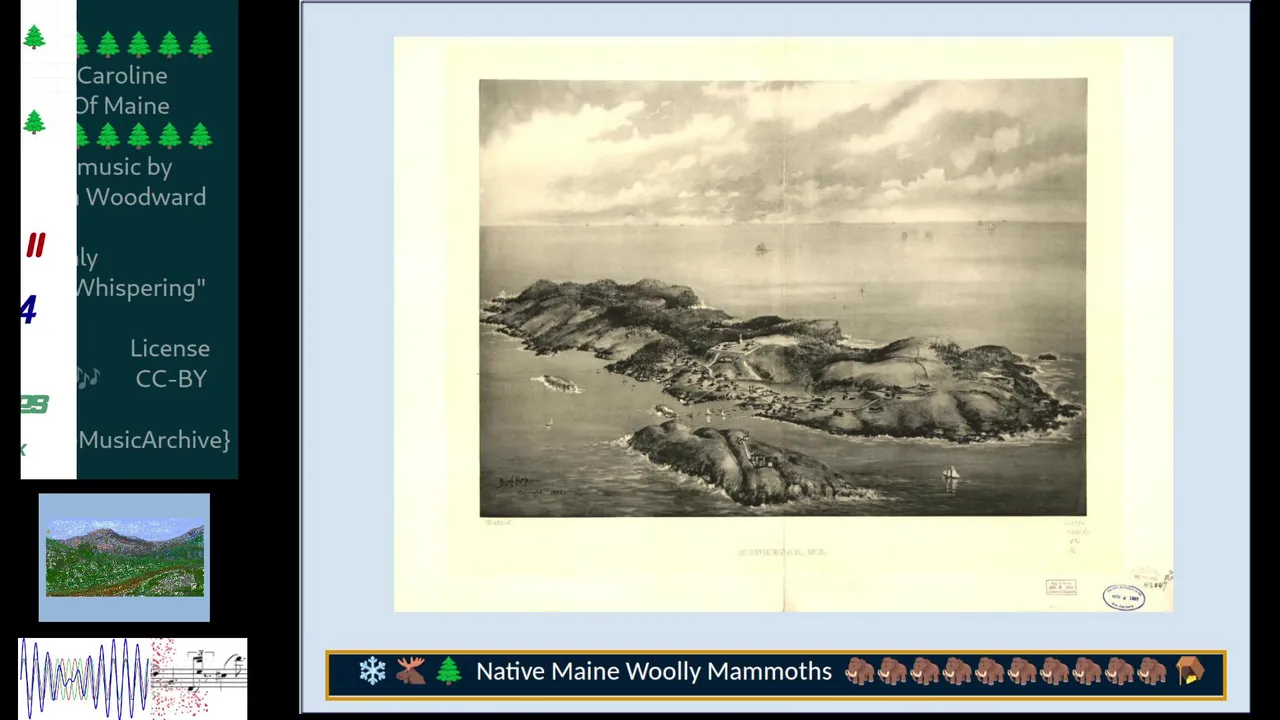The image size is (1280, 720).
Task: Click the "Caroline" text in the credits panel
Action: coord(122,75)
